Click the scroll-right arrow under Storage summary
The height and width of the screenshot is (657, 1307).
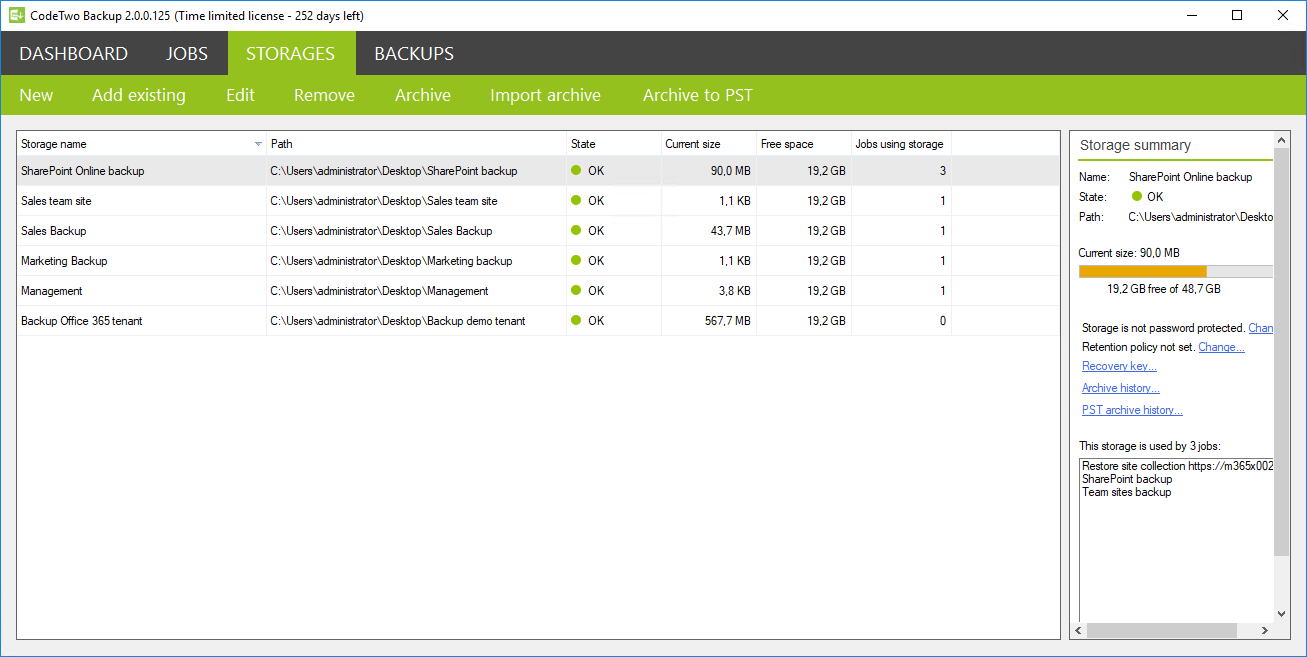click(1265, 631)
